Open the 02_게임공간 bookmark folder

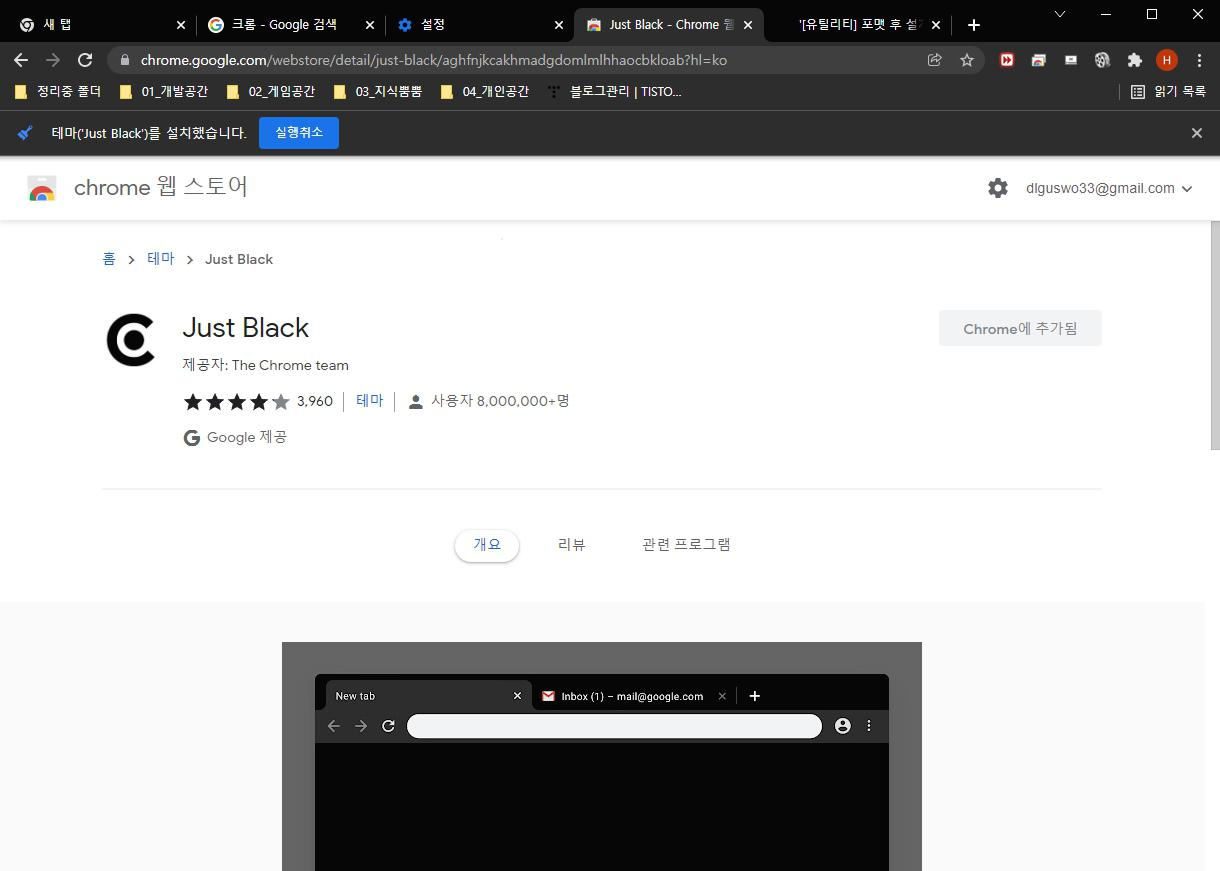tap(270, 91)
